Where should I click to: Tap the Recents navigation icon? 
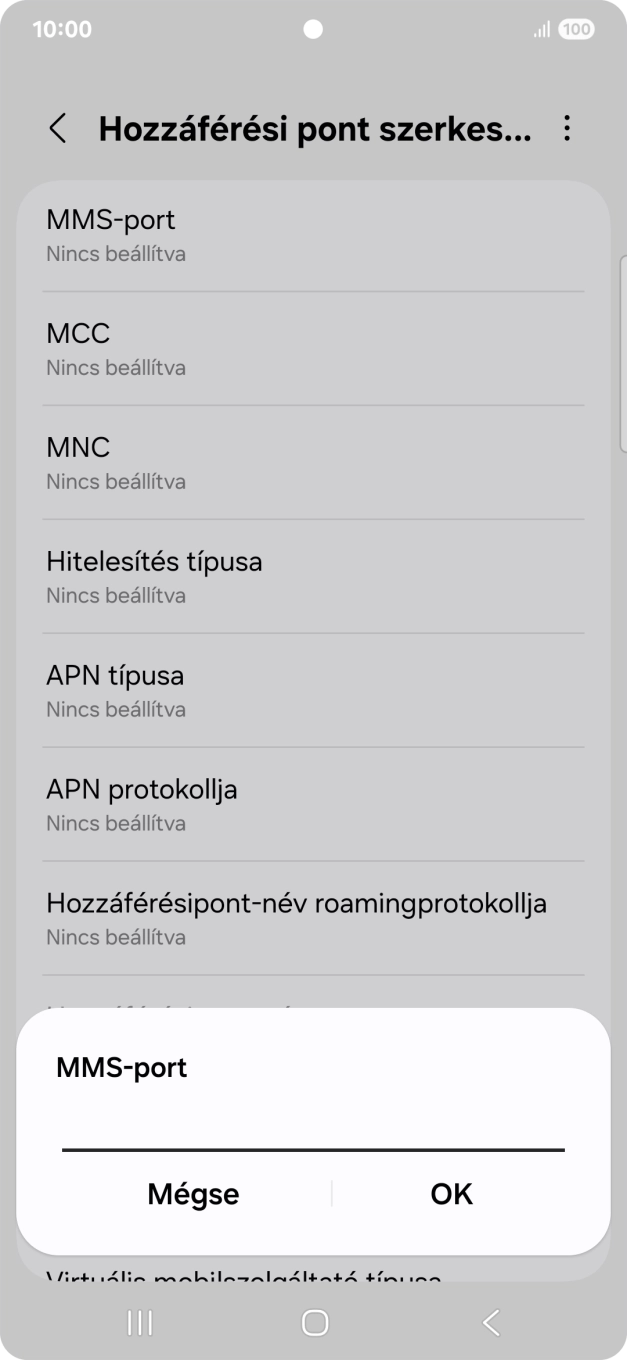[138, 1321]
